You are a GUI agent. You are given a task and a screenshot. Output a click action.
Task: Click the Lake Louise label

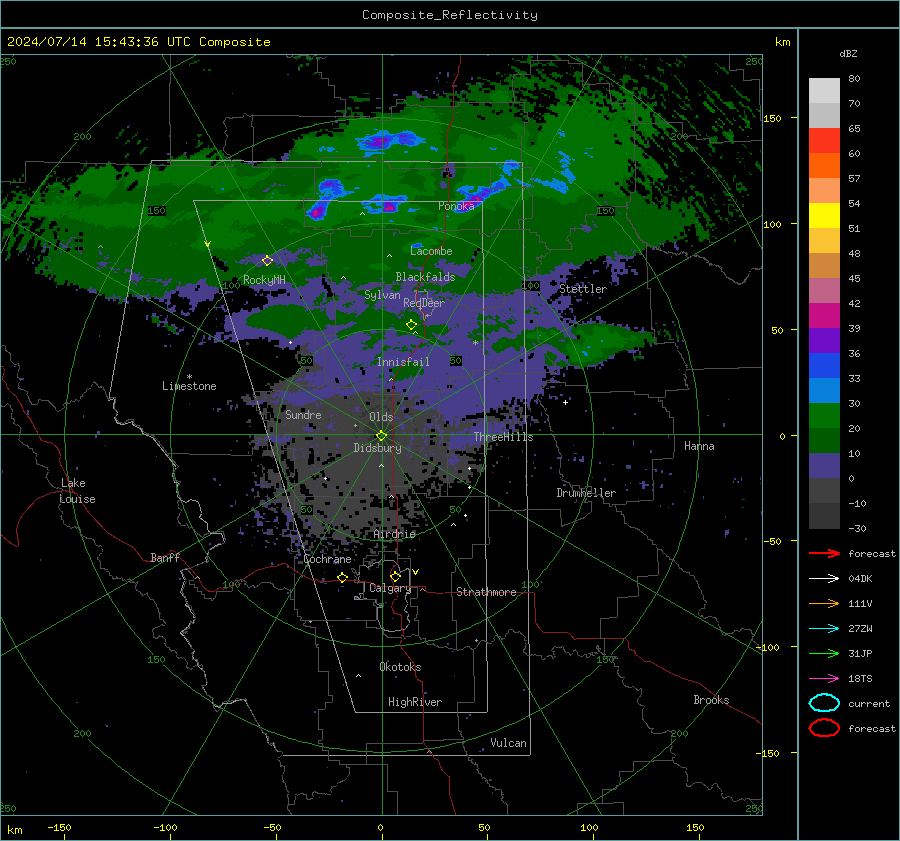coord(78,491)
